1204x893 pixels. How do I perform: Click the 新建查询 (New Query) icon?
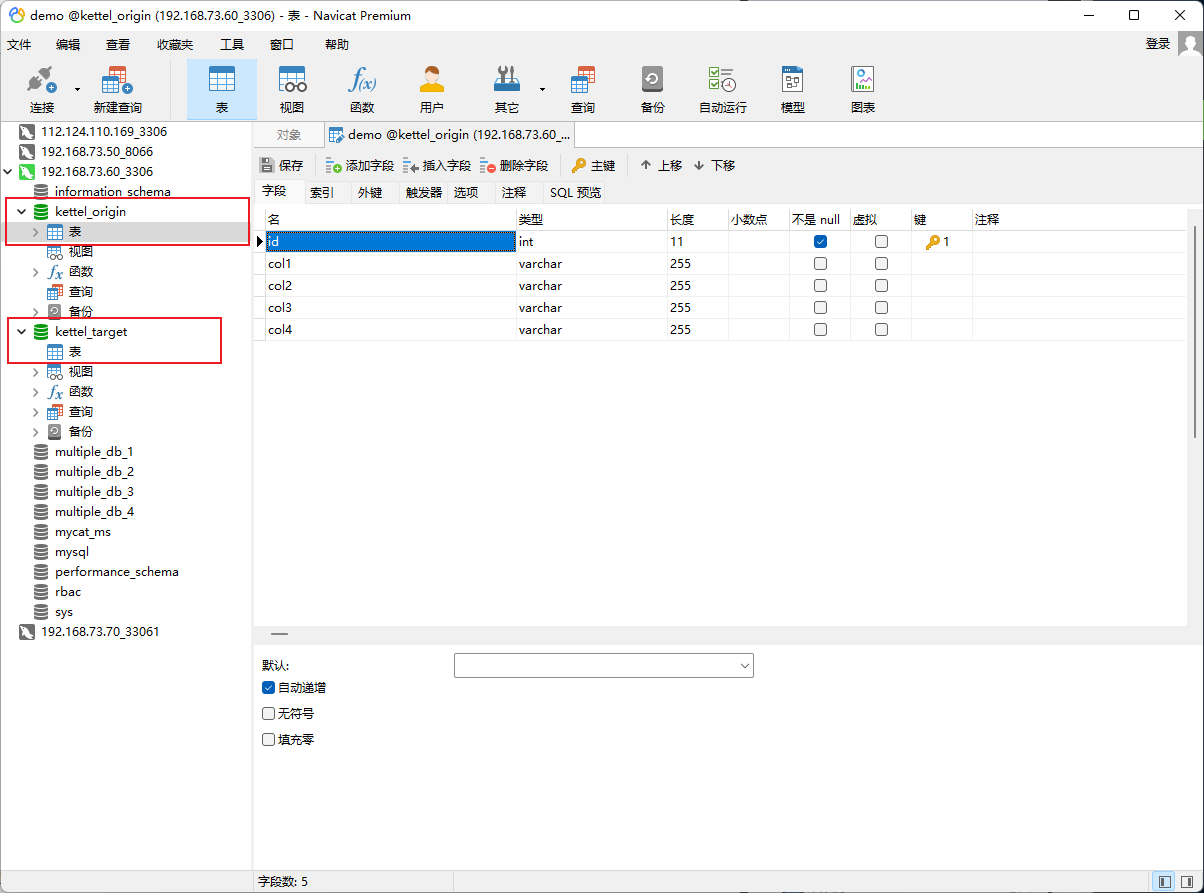[117, 89]
